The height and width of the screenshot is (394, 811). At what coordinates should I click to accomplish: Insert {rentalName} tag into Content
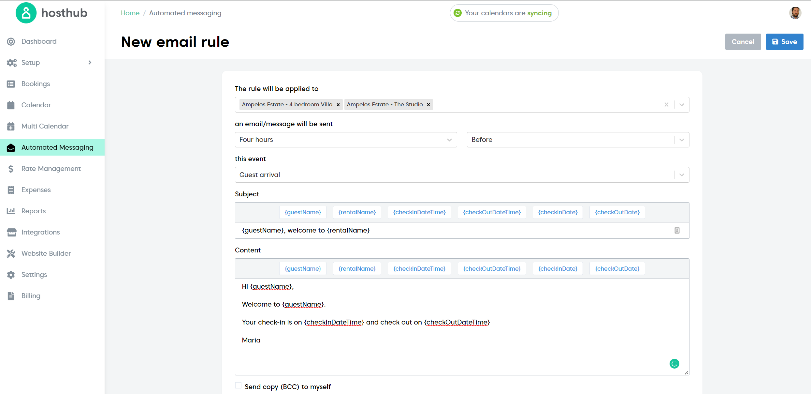click(357, 268)
